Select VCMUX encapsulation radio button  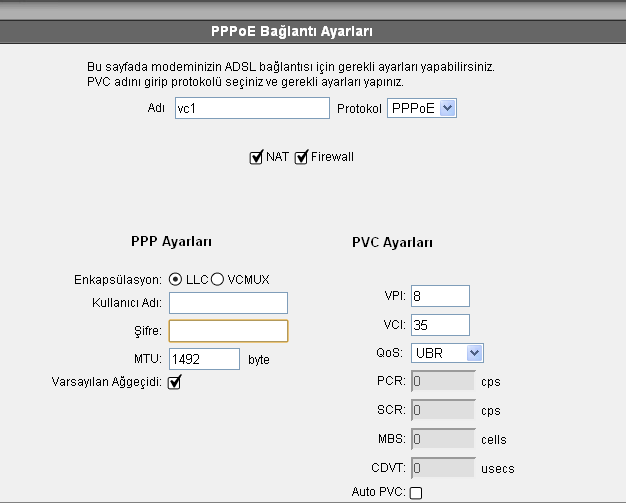(217, 279)
